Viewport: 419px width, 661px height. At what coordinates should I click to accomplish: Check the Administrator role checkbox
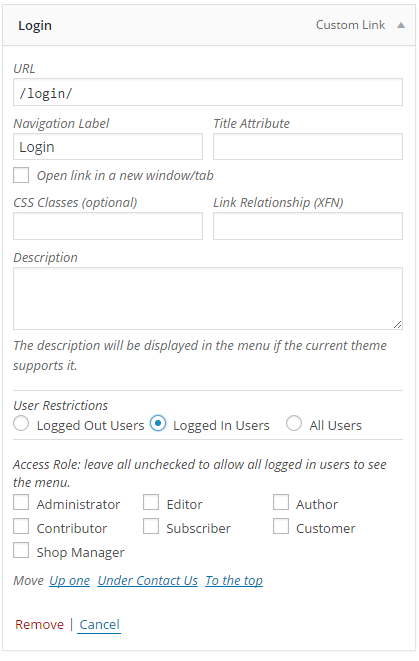pos(21,502)
